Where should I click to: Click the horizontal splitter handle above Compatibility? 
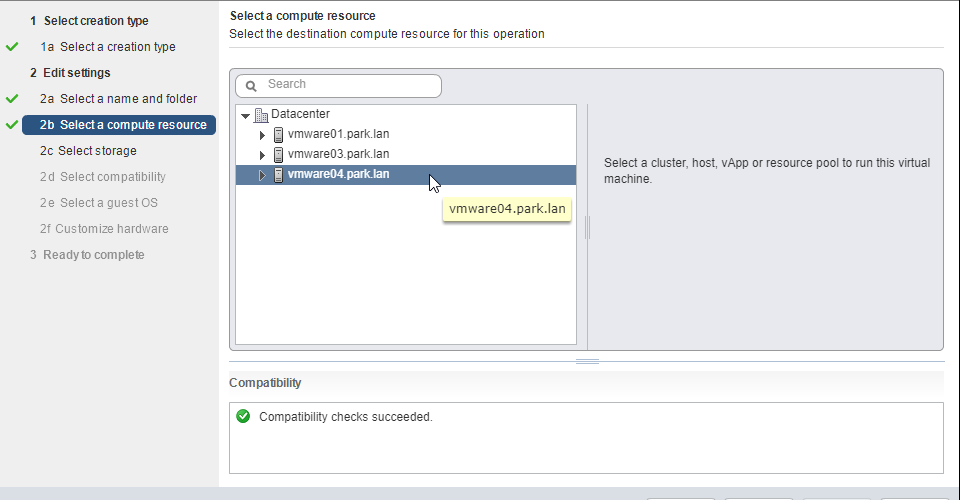tap(587, 362)
